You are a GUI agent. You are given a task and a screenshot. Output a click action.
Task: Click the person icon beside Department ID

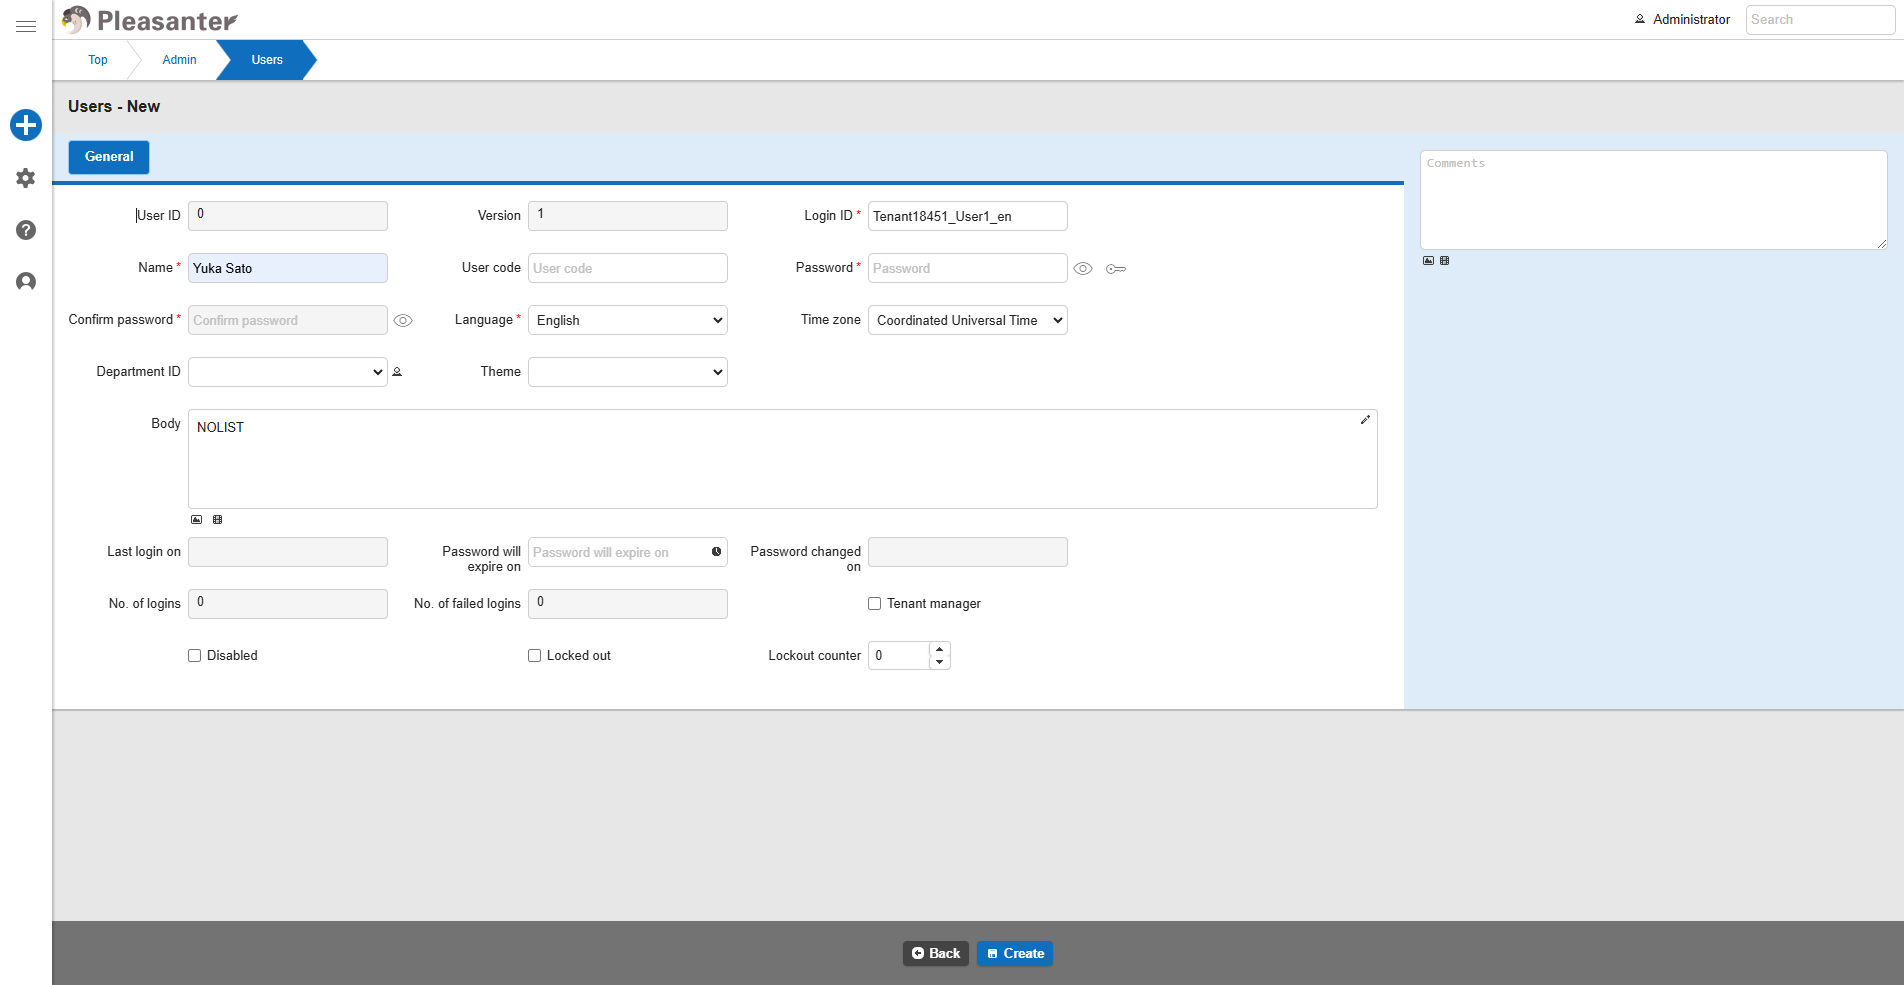397,372
